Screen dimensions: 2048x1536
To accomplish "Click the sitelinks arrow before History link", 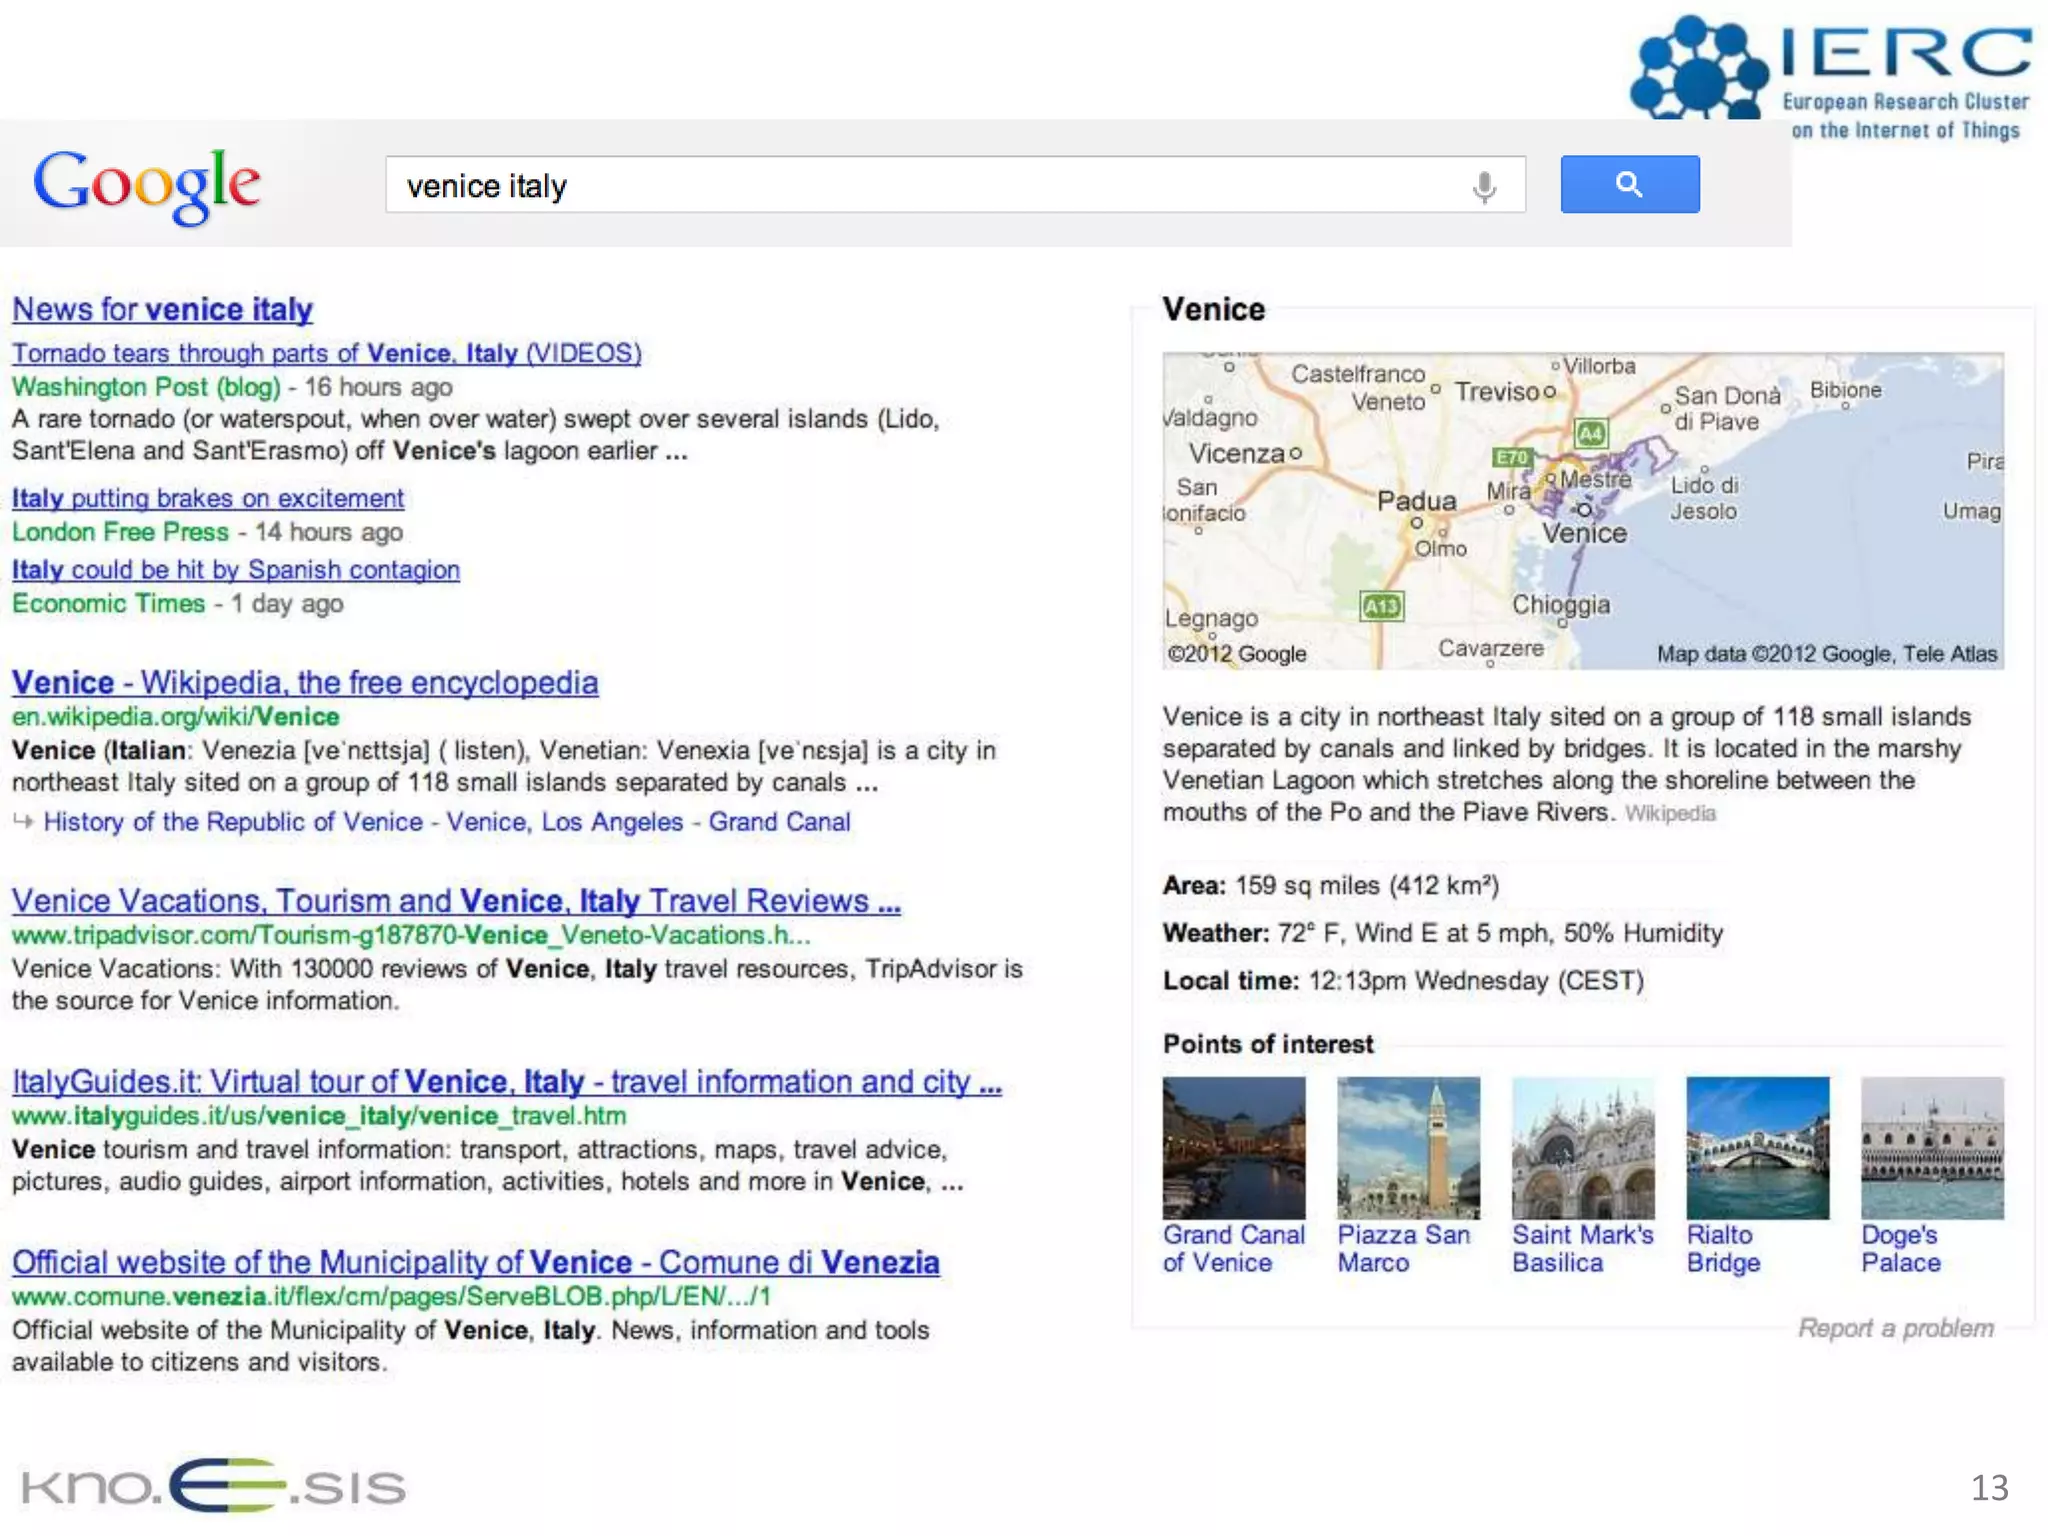I will coord(23,821).
